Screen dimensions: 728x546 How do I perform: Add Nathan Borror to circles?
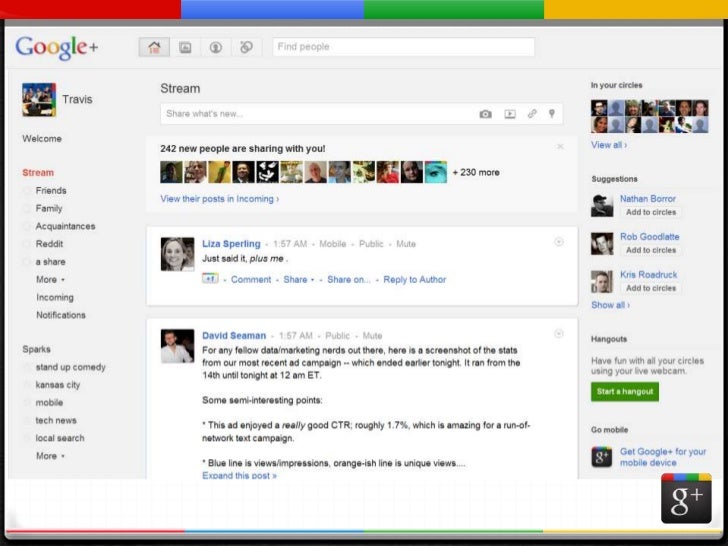click(650, 212)
